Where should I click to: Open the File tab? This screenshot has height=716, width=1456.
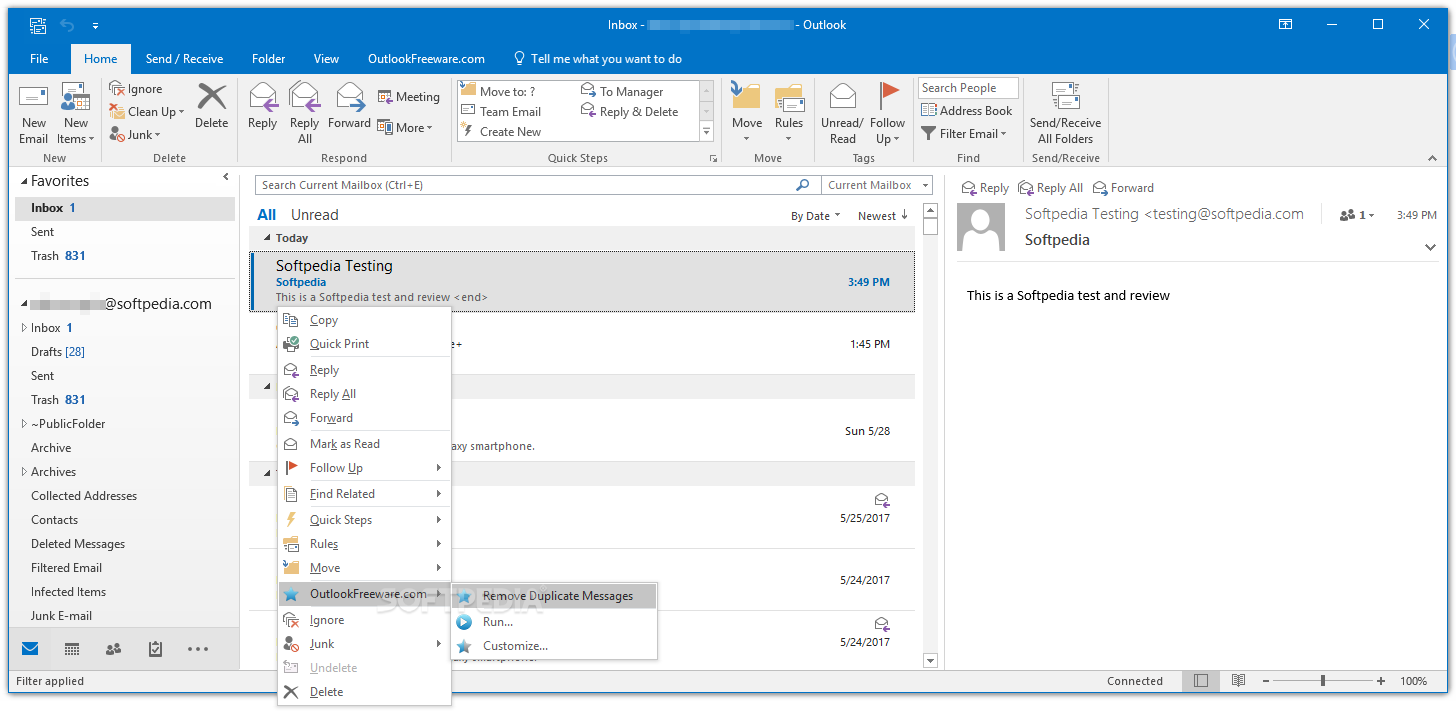(x=39, y=59)
